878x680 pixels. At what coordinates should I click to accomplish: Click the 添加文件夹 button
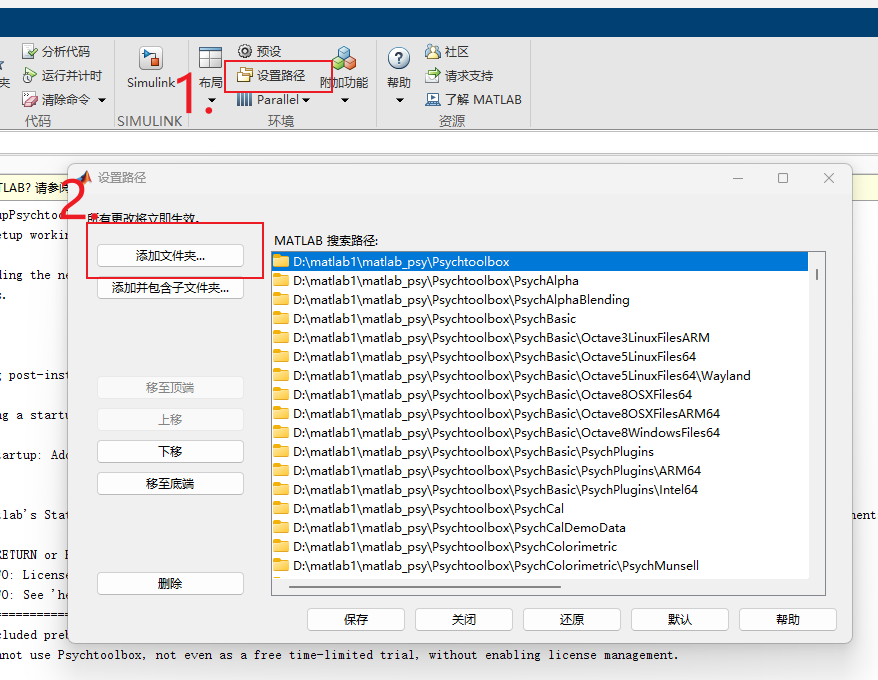tap(170, 255)
